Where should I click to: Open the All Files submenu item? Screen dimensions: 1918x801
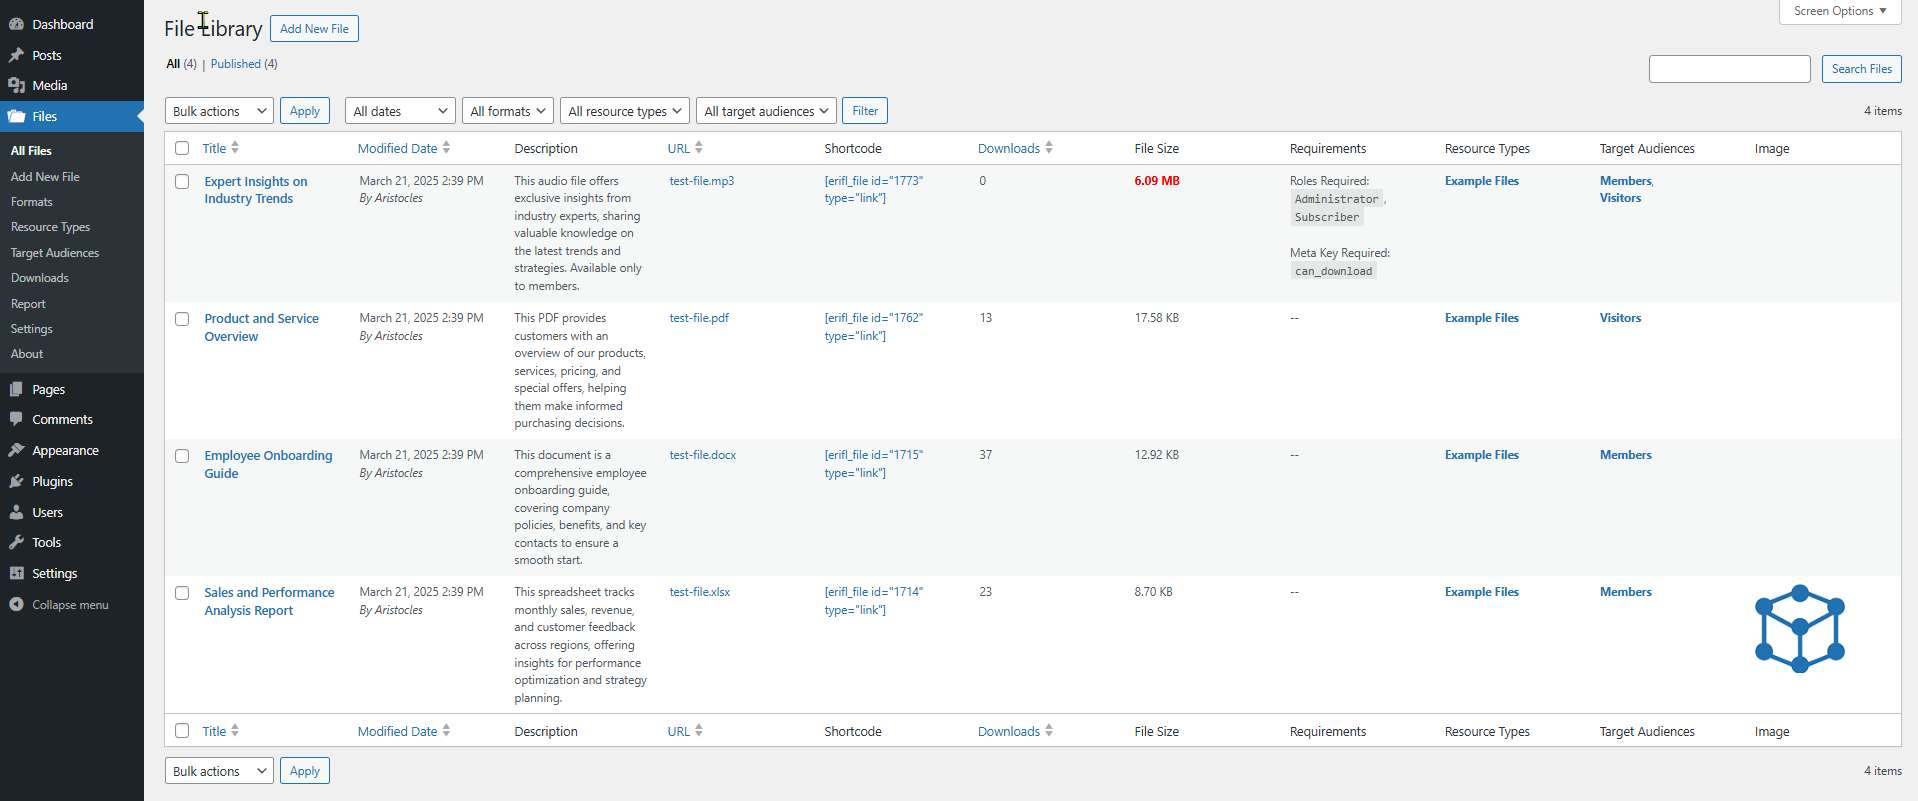pos(31,151)
